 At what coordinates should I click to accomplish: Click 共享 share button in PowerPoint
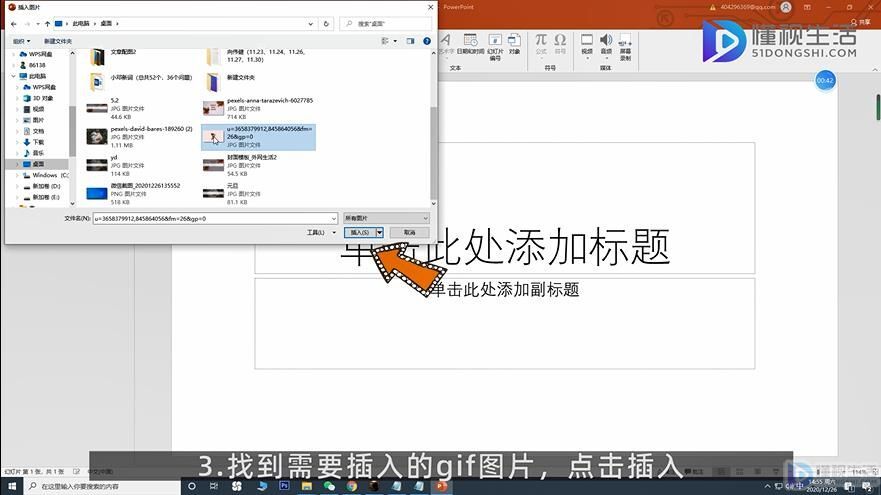pyautogui.click(x=860, y=22)
